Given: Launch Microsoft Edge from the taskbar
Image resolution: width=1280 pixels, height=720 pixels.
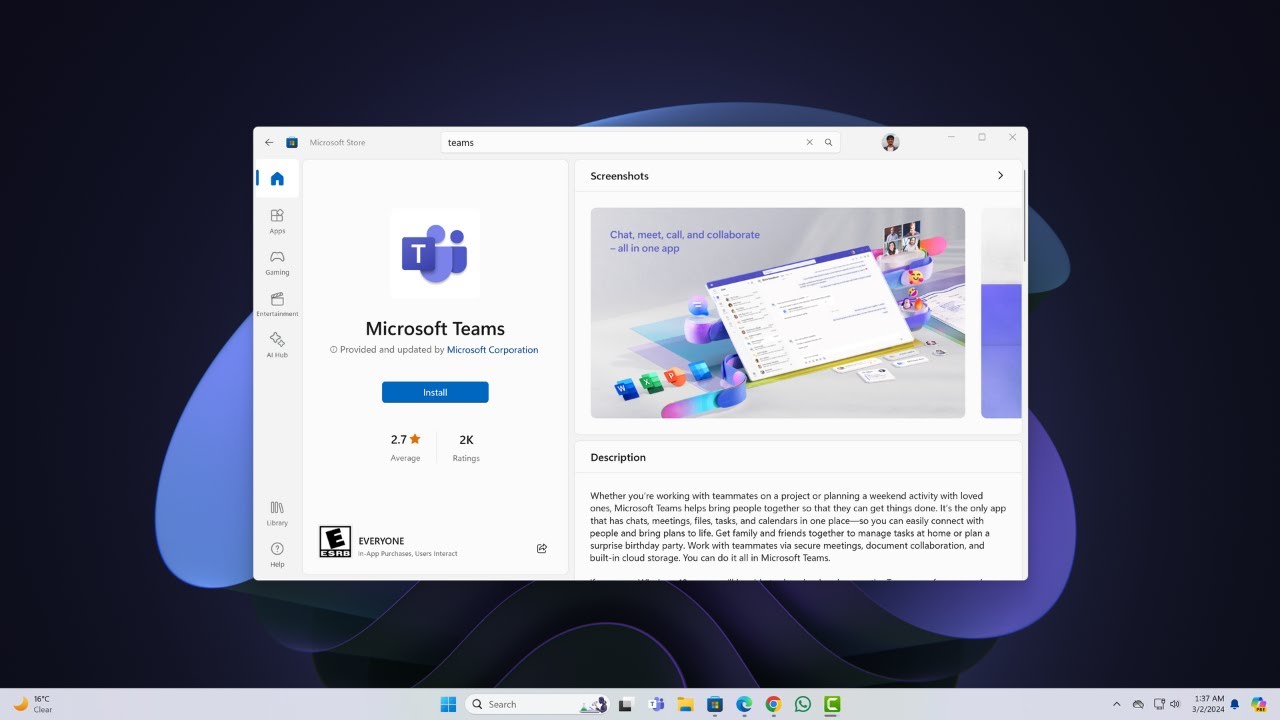Looking at the screenshot, I should pos(744,704).
